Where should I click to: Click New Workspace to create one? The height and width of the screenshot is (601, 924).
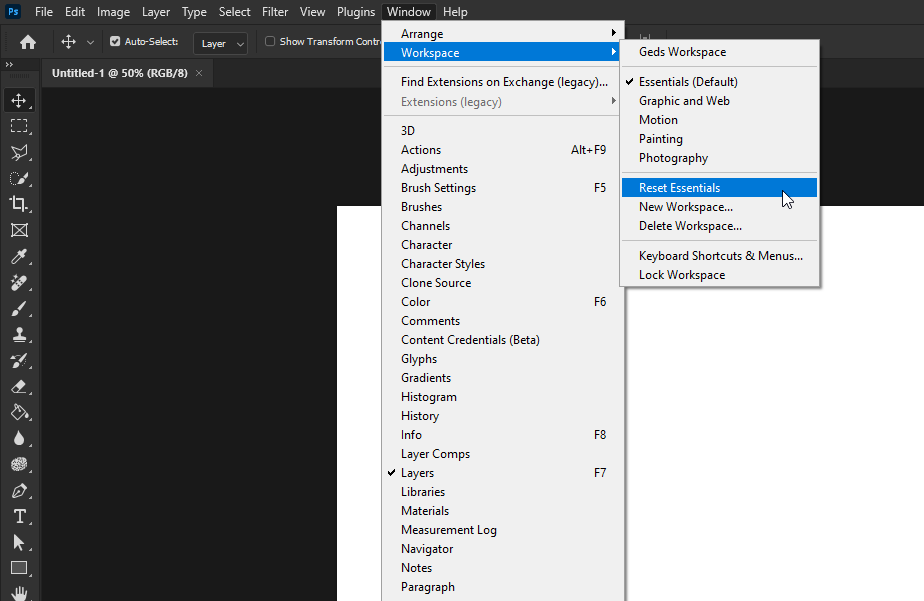click(x=686, y=206)
